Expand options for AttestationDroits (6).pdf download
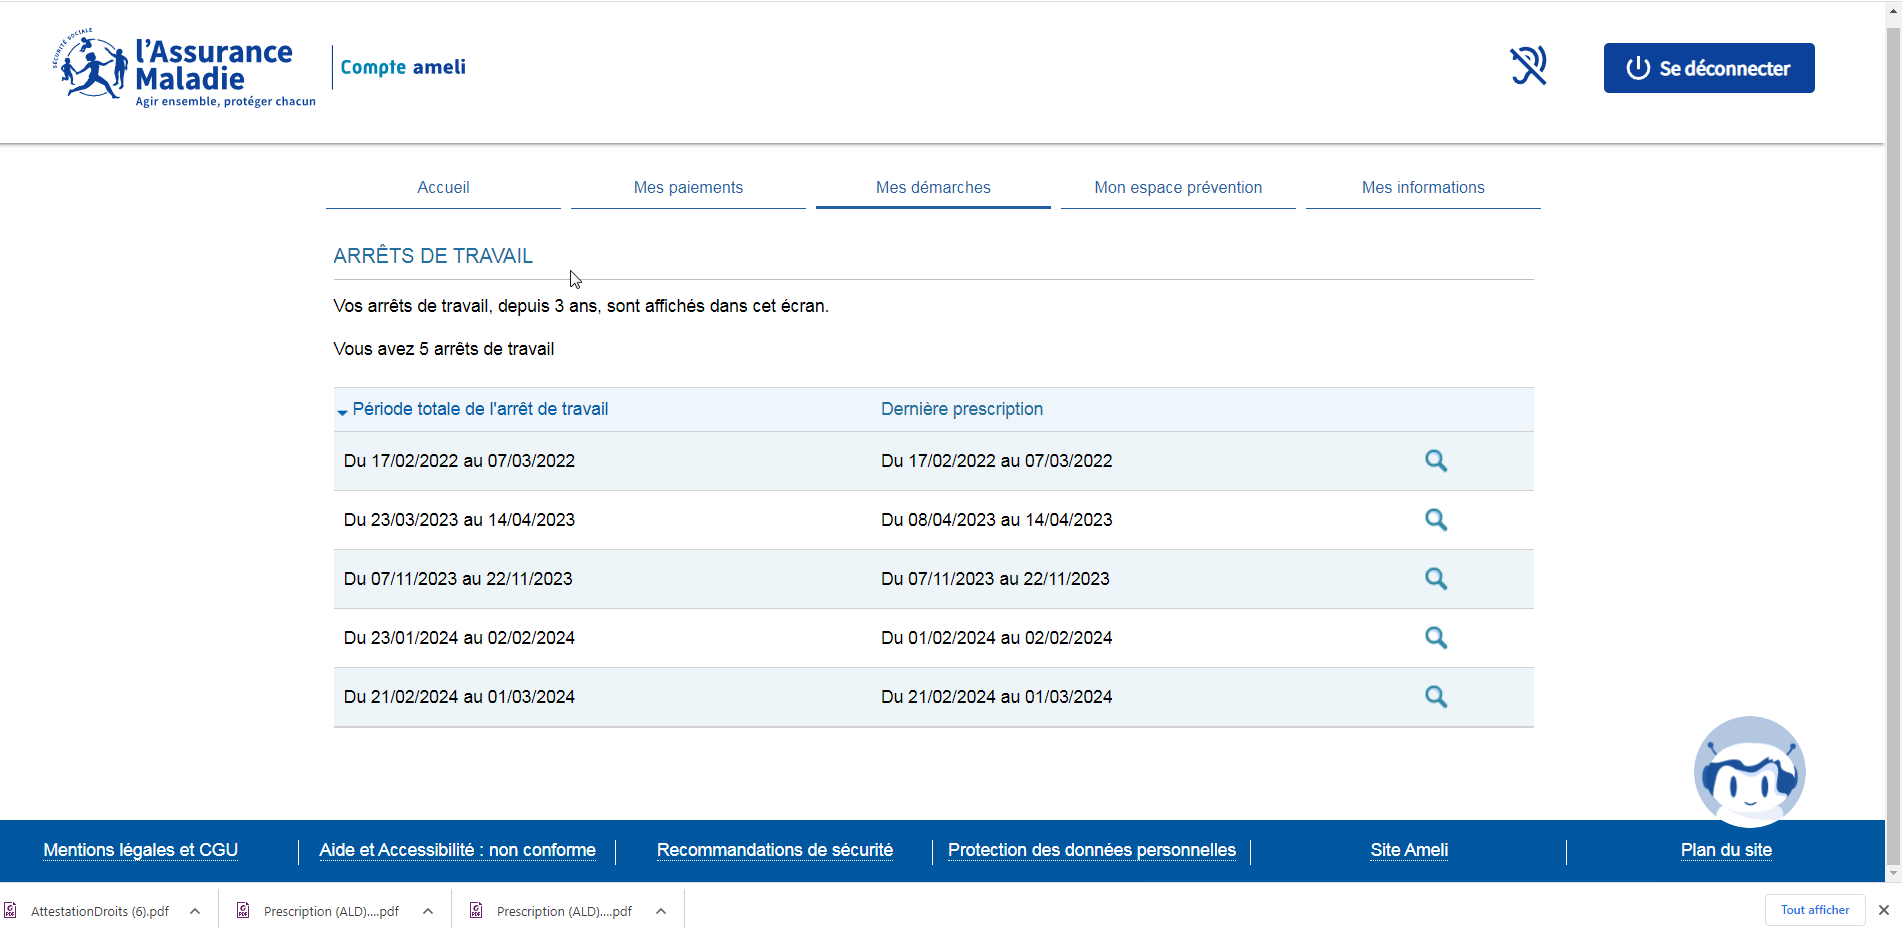This screenshot has width=1902, height=928. point(195,911)
